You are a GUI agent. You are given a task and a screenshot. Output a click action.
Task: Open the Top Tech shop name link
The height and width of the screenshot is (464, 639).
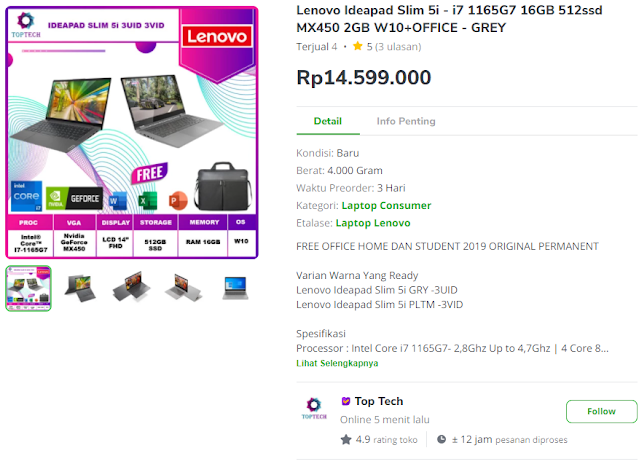(x=379, y=401)
